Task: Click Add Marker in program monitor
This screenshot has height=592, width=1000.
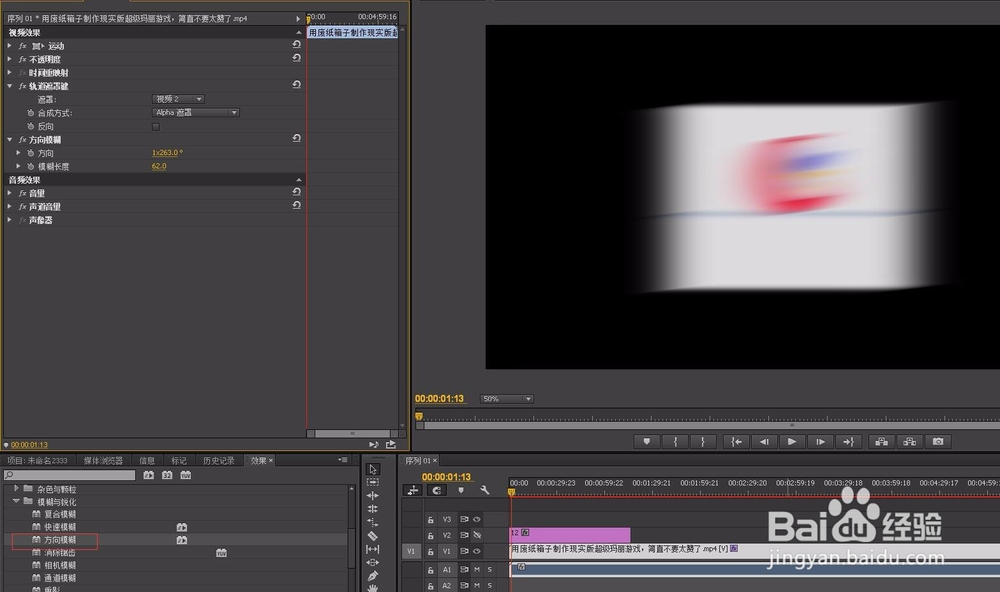Action: click(x=647, y=441)
